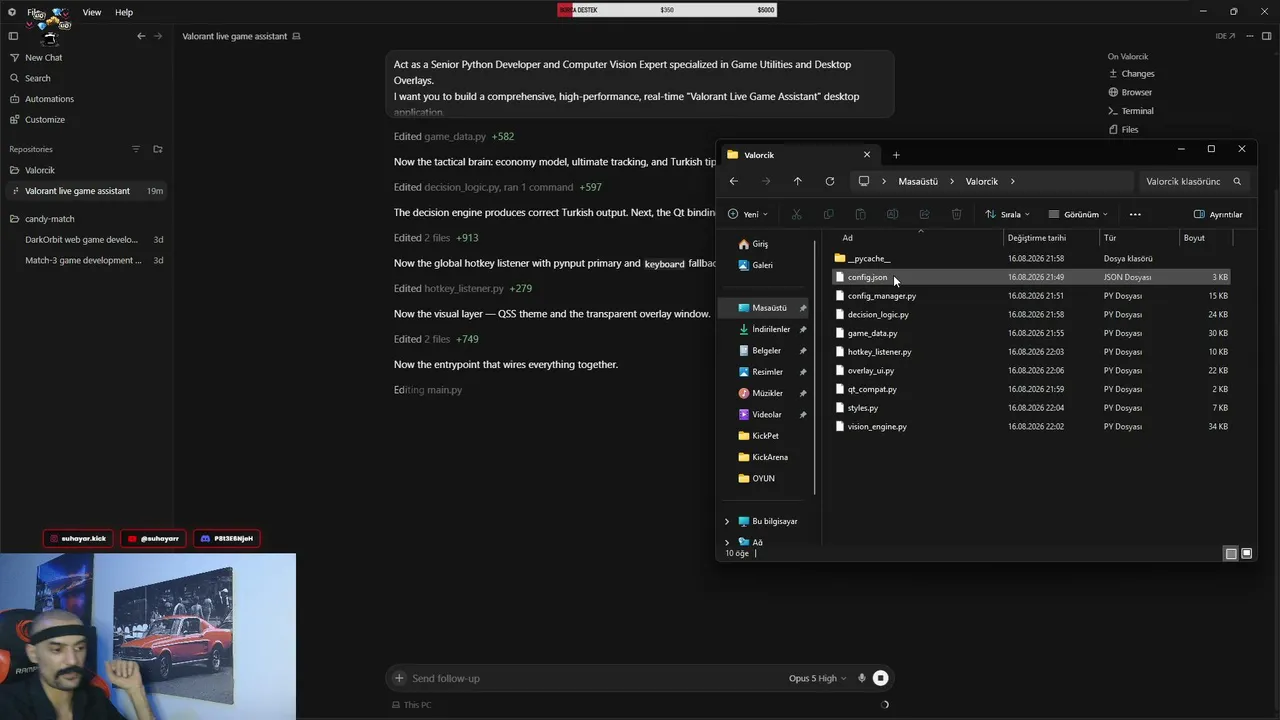This screenshot has width=1280, height=720.
Task: Open Automations in the sidebar
Action: 49,99
